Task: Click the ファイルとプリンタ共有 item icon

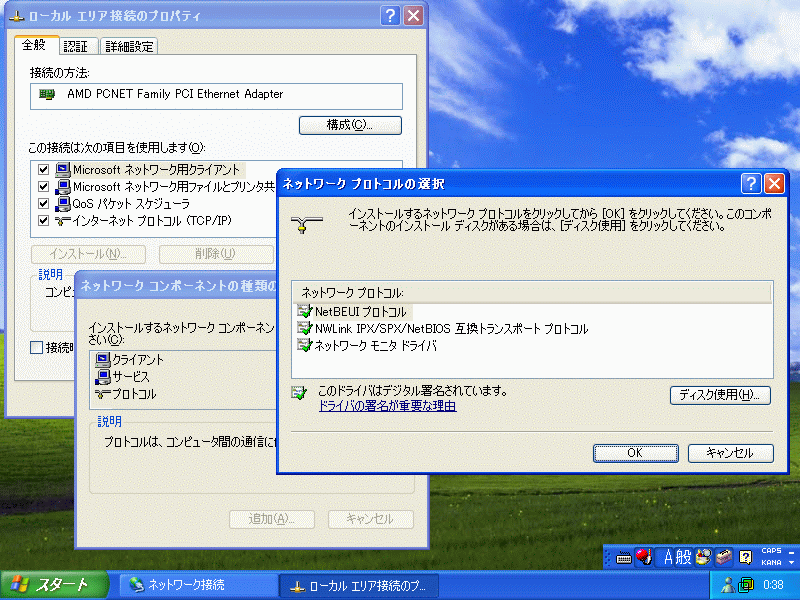Action: pos(63,187)
